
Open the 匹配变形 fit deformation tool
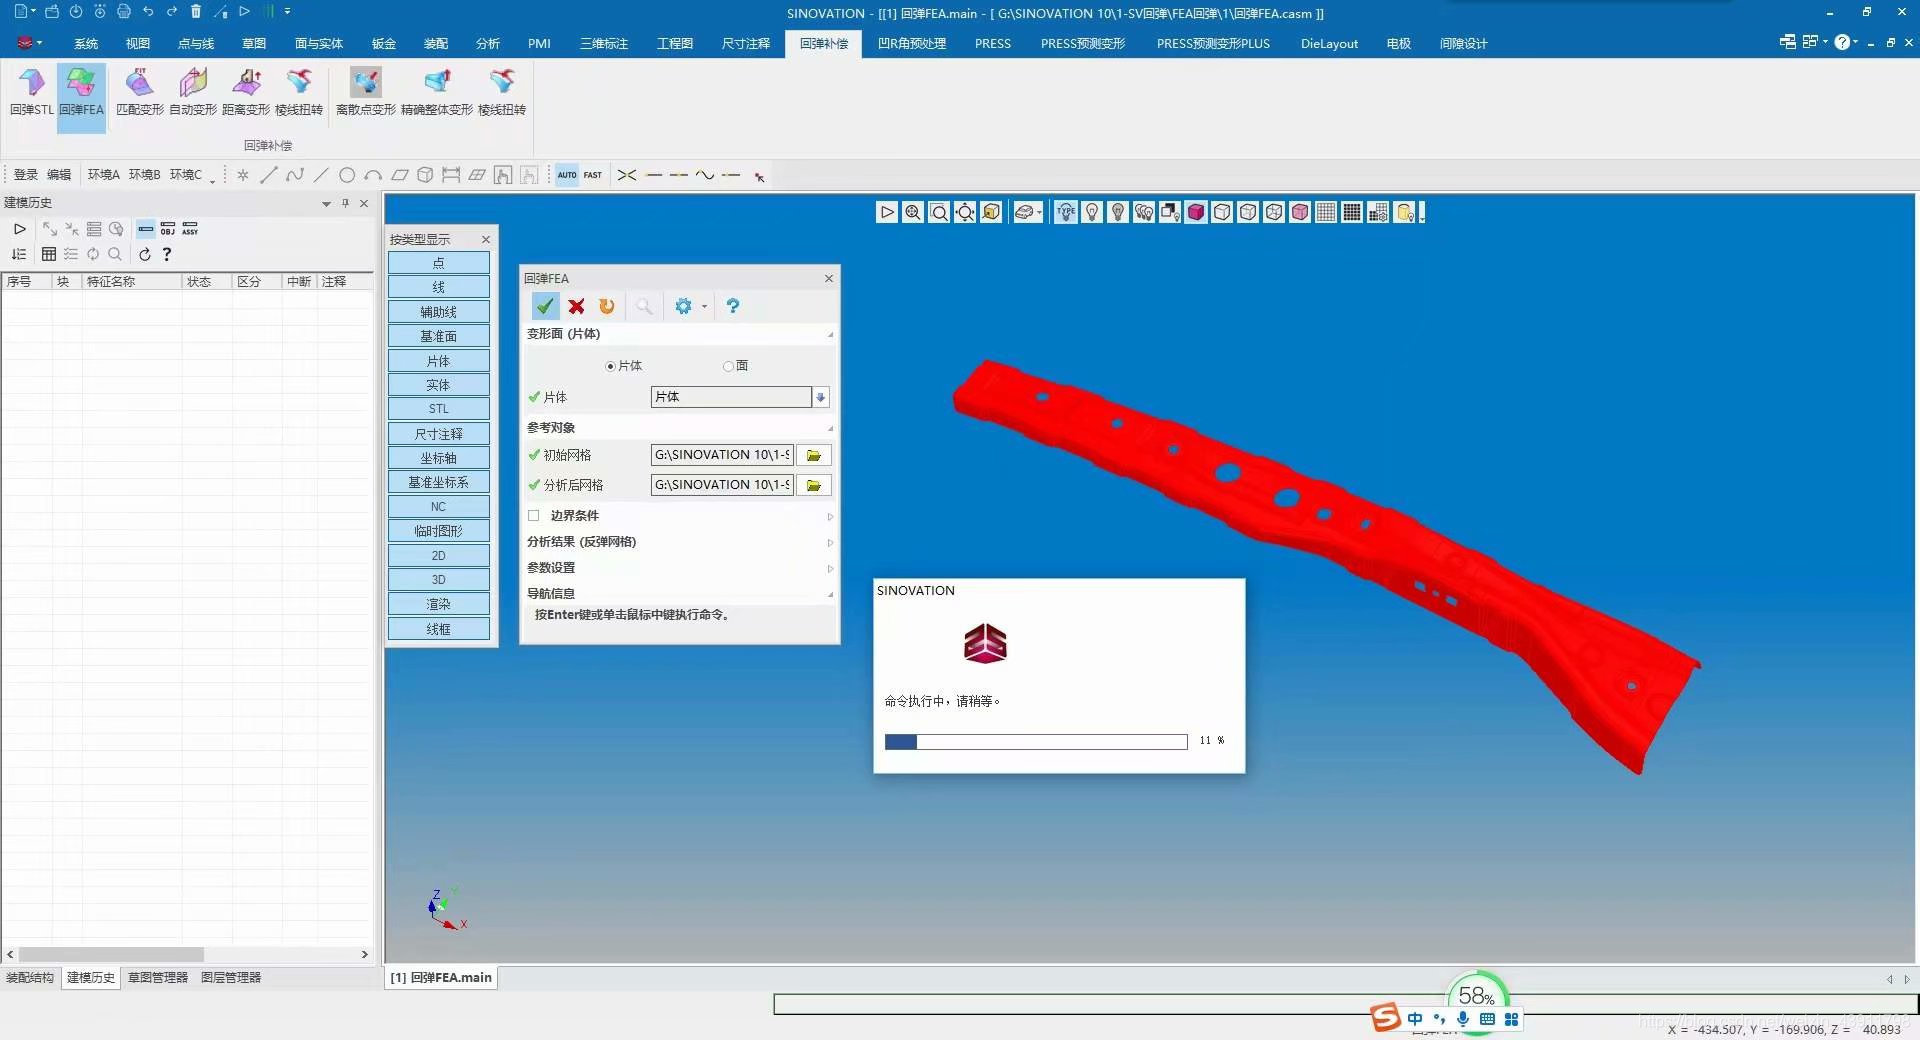(140, 93)
